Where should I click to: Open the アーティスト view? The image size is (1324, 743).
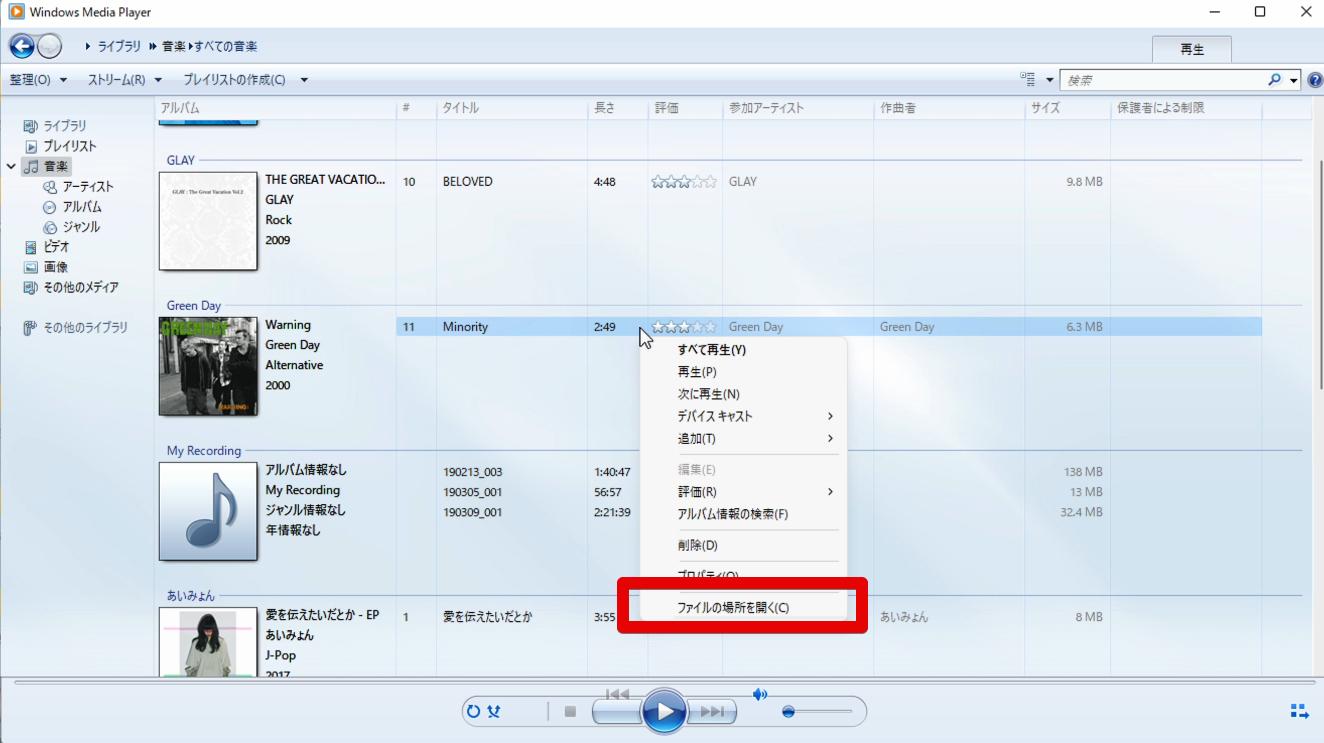[x=88, y=187]
